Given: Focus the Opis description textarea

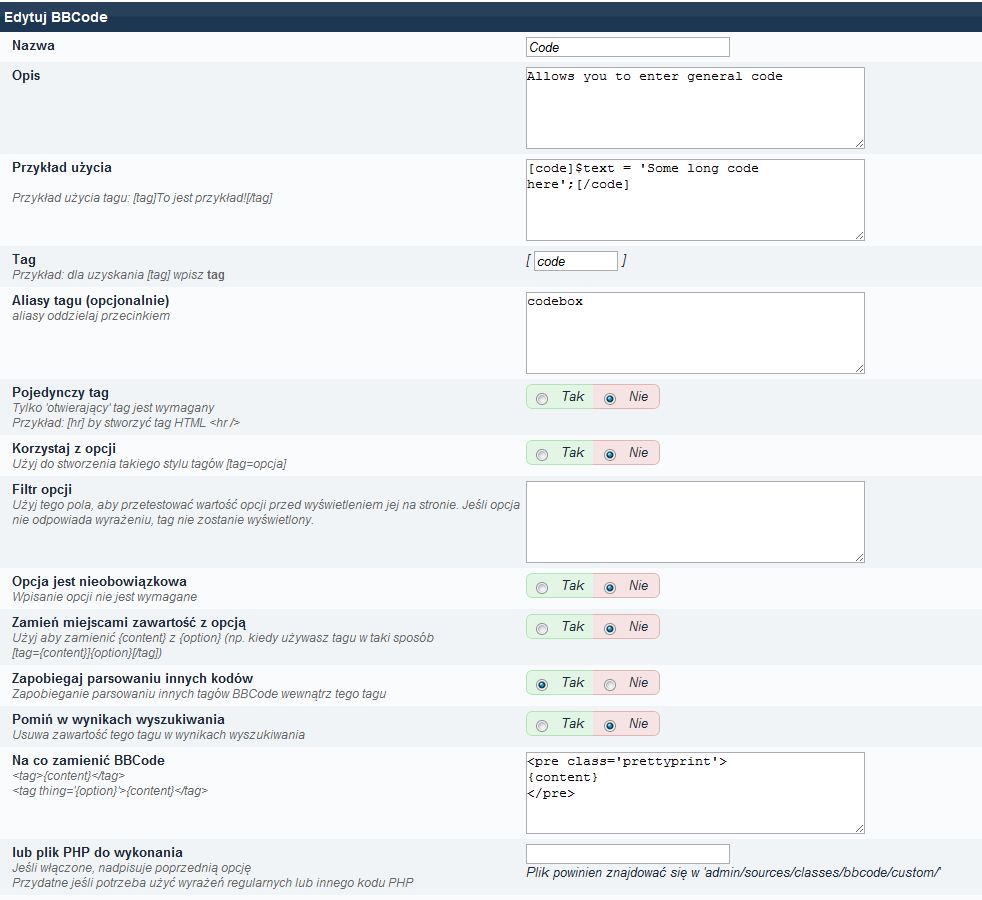Looking at the screenshot, I should (x=694, y=108).
